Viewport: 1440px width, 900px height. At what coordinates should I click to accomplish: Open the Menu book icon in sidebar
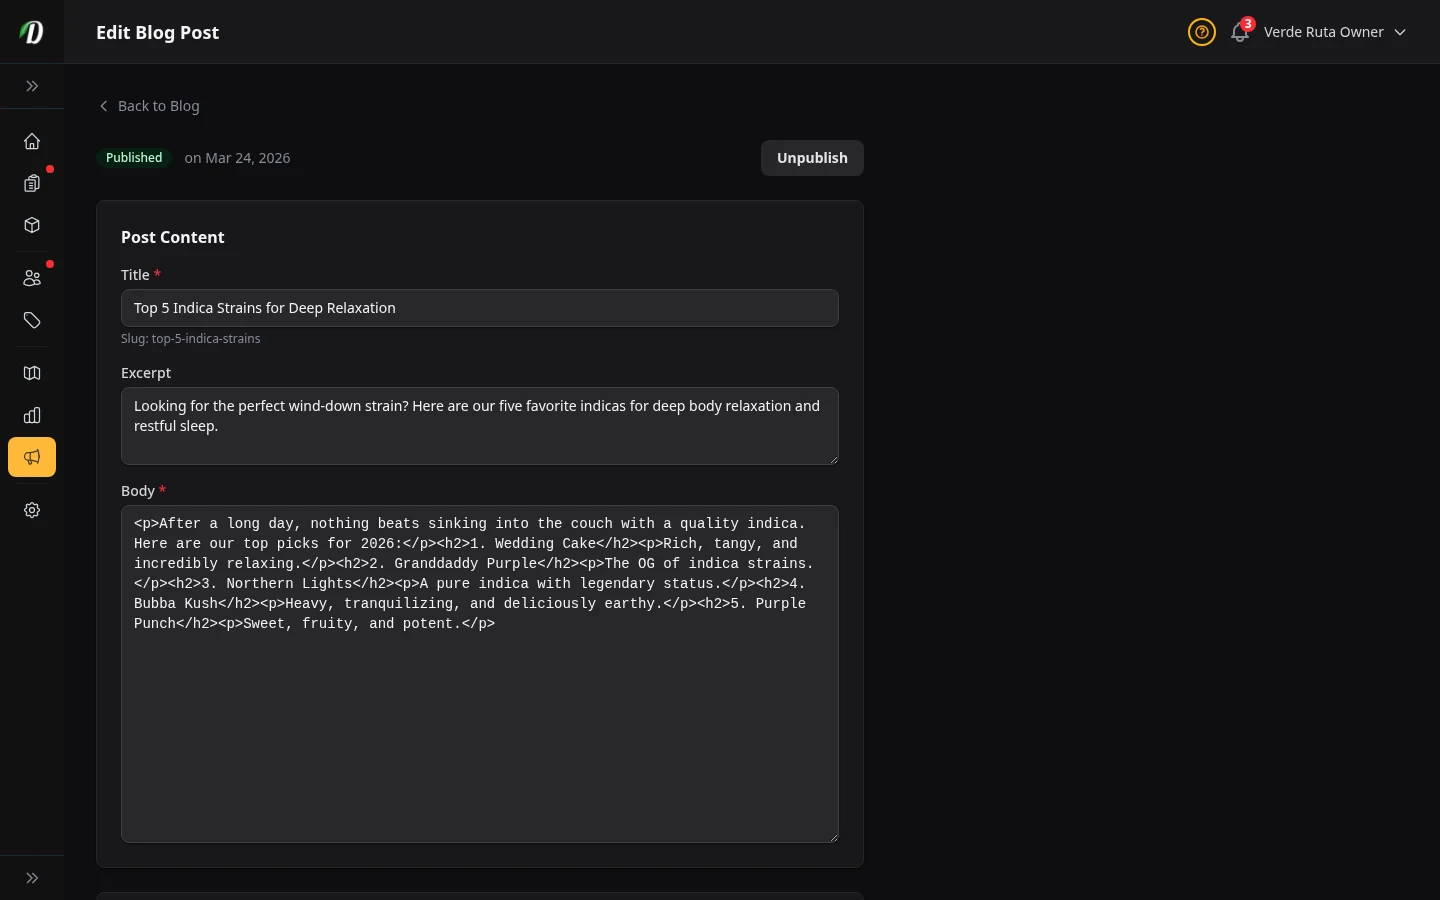32,373
